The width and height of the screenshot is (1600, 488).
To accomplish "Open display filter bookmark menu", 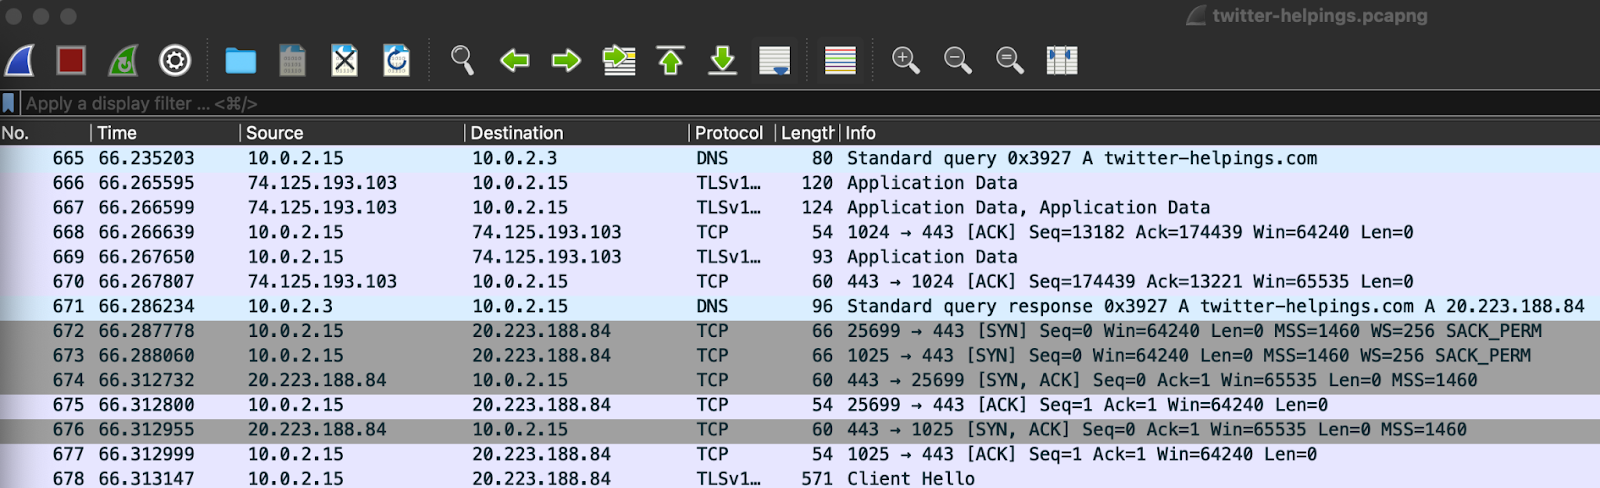I will 9,103.
